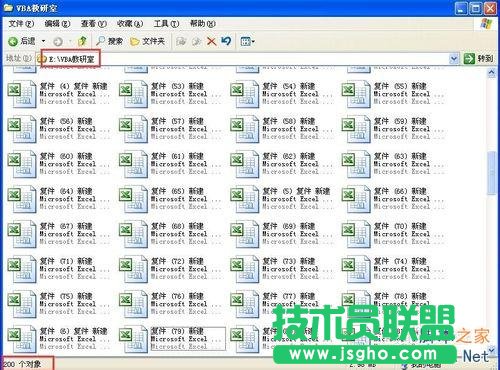Viewport: 500px width, 370px height.
Task: Select Excel file icon 复件 (4) 复件 新建
Action: [x=22, y=94]
